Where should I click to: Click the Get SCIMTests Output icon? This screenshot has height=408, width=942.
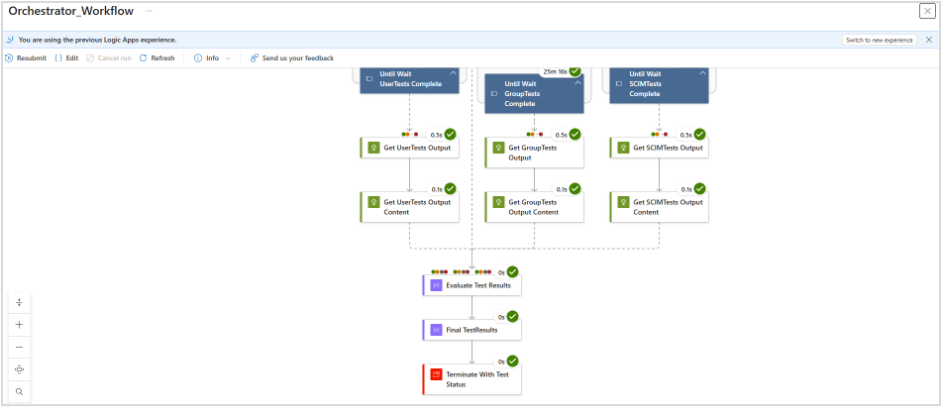coord(623,148)
